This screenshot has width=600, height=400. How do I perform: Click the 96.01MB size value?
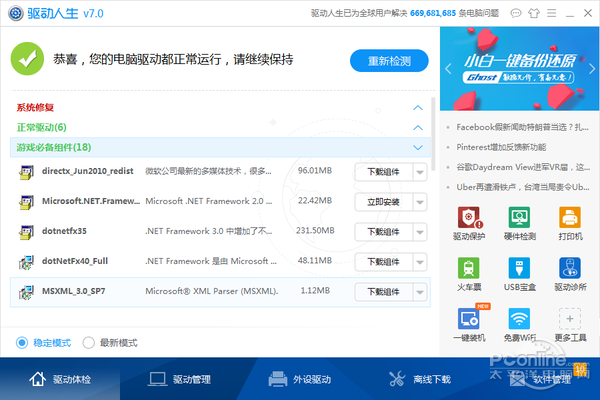pos(315,170)
